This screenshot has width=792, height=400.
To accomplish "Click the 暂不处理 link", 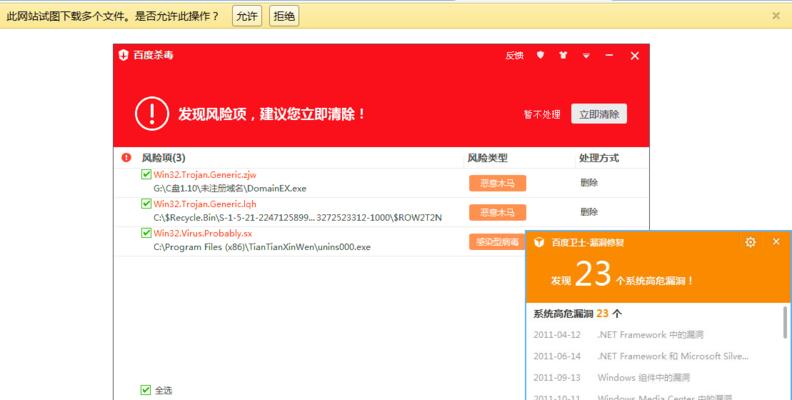I will point(542,115).
